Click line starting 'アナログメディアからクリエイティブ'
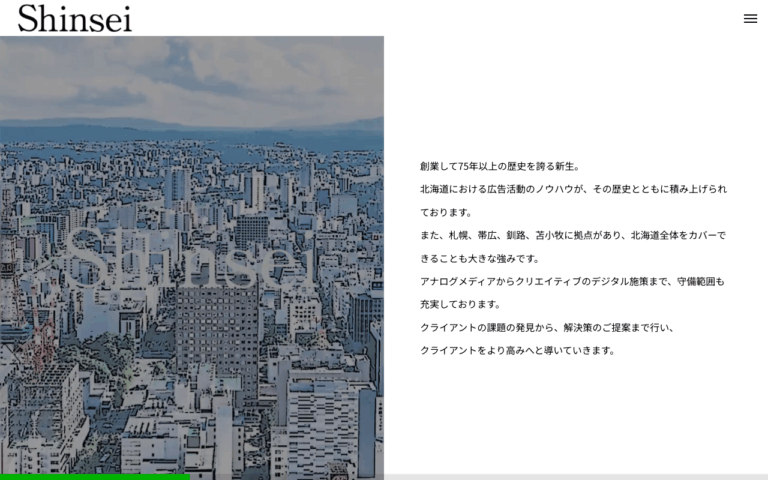The width and height of the screenshot is (768, 480). pos(572,282)
